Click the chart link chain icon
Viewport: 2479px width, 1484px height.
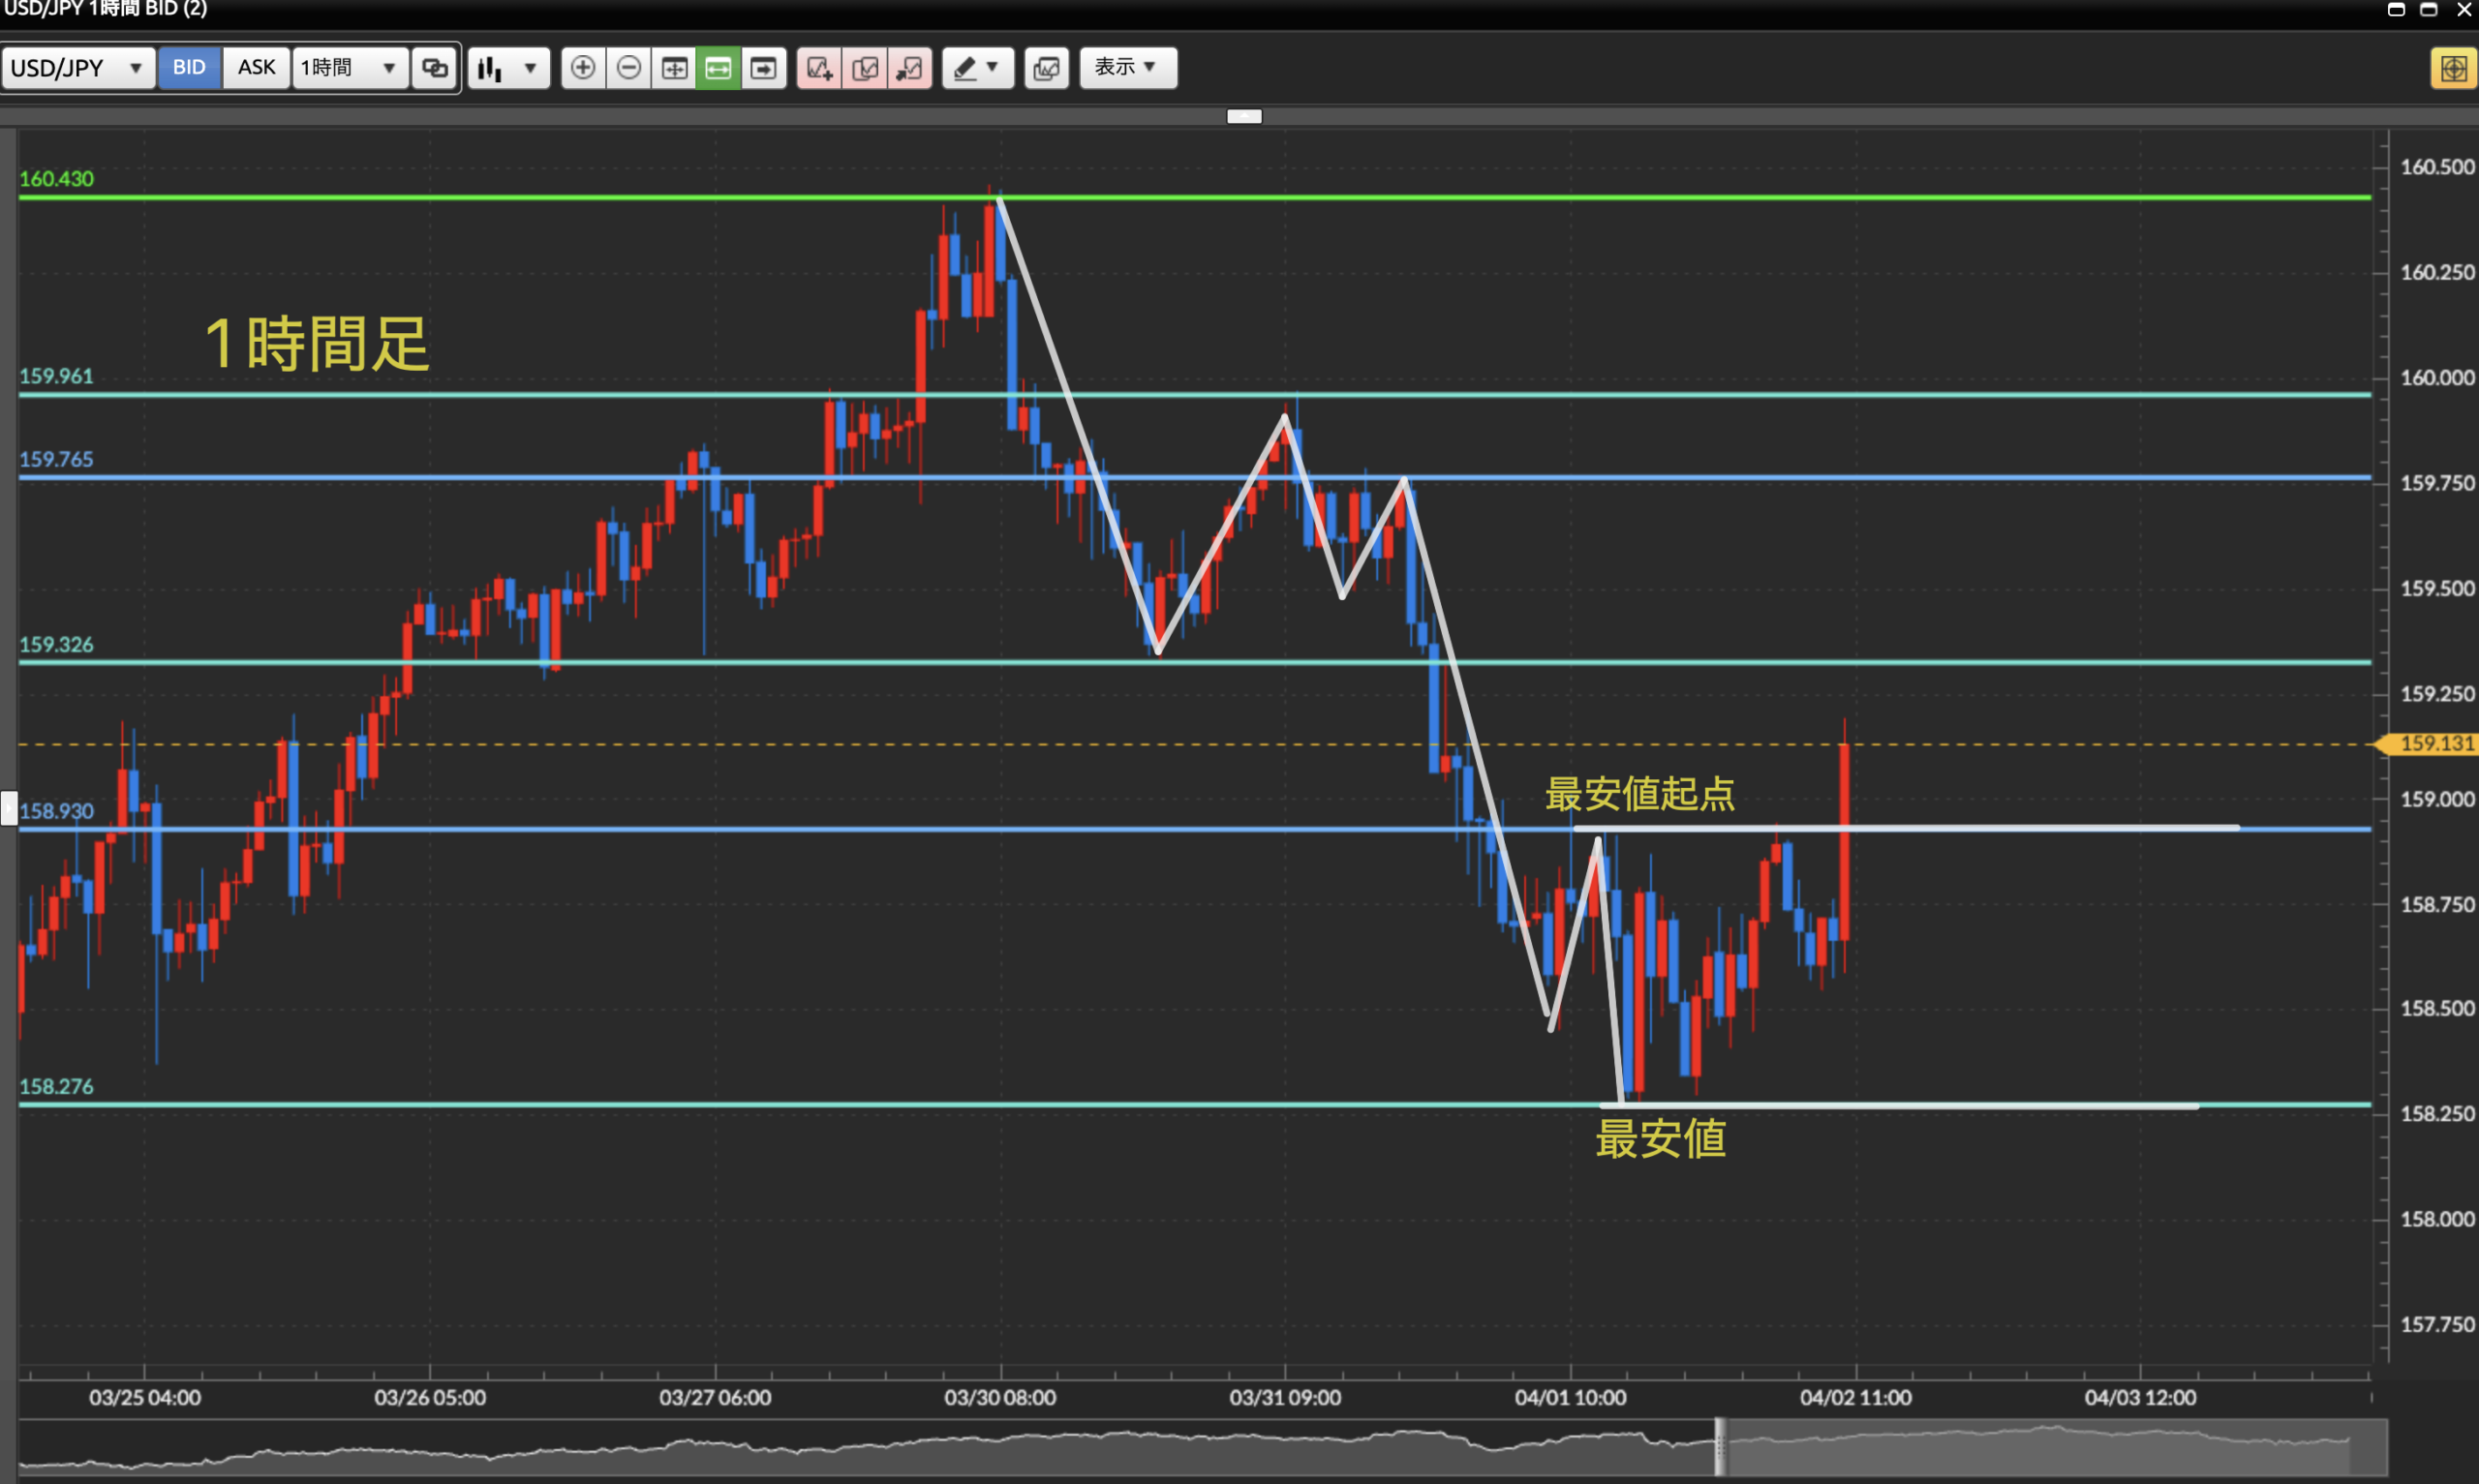click(434, 68)
